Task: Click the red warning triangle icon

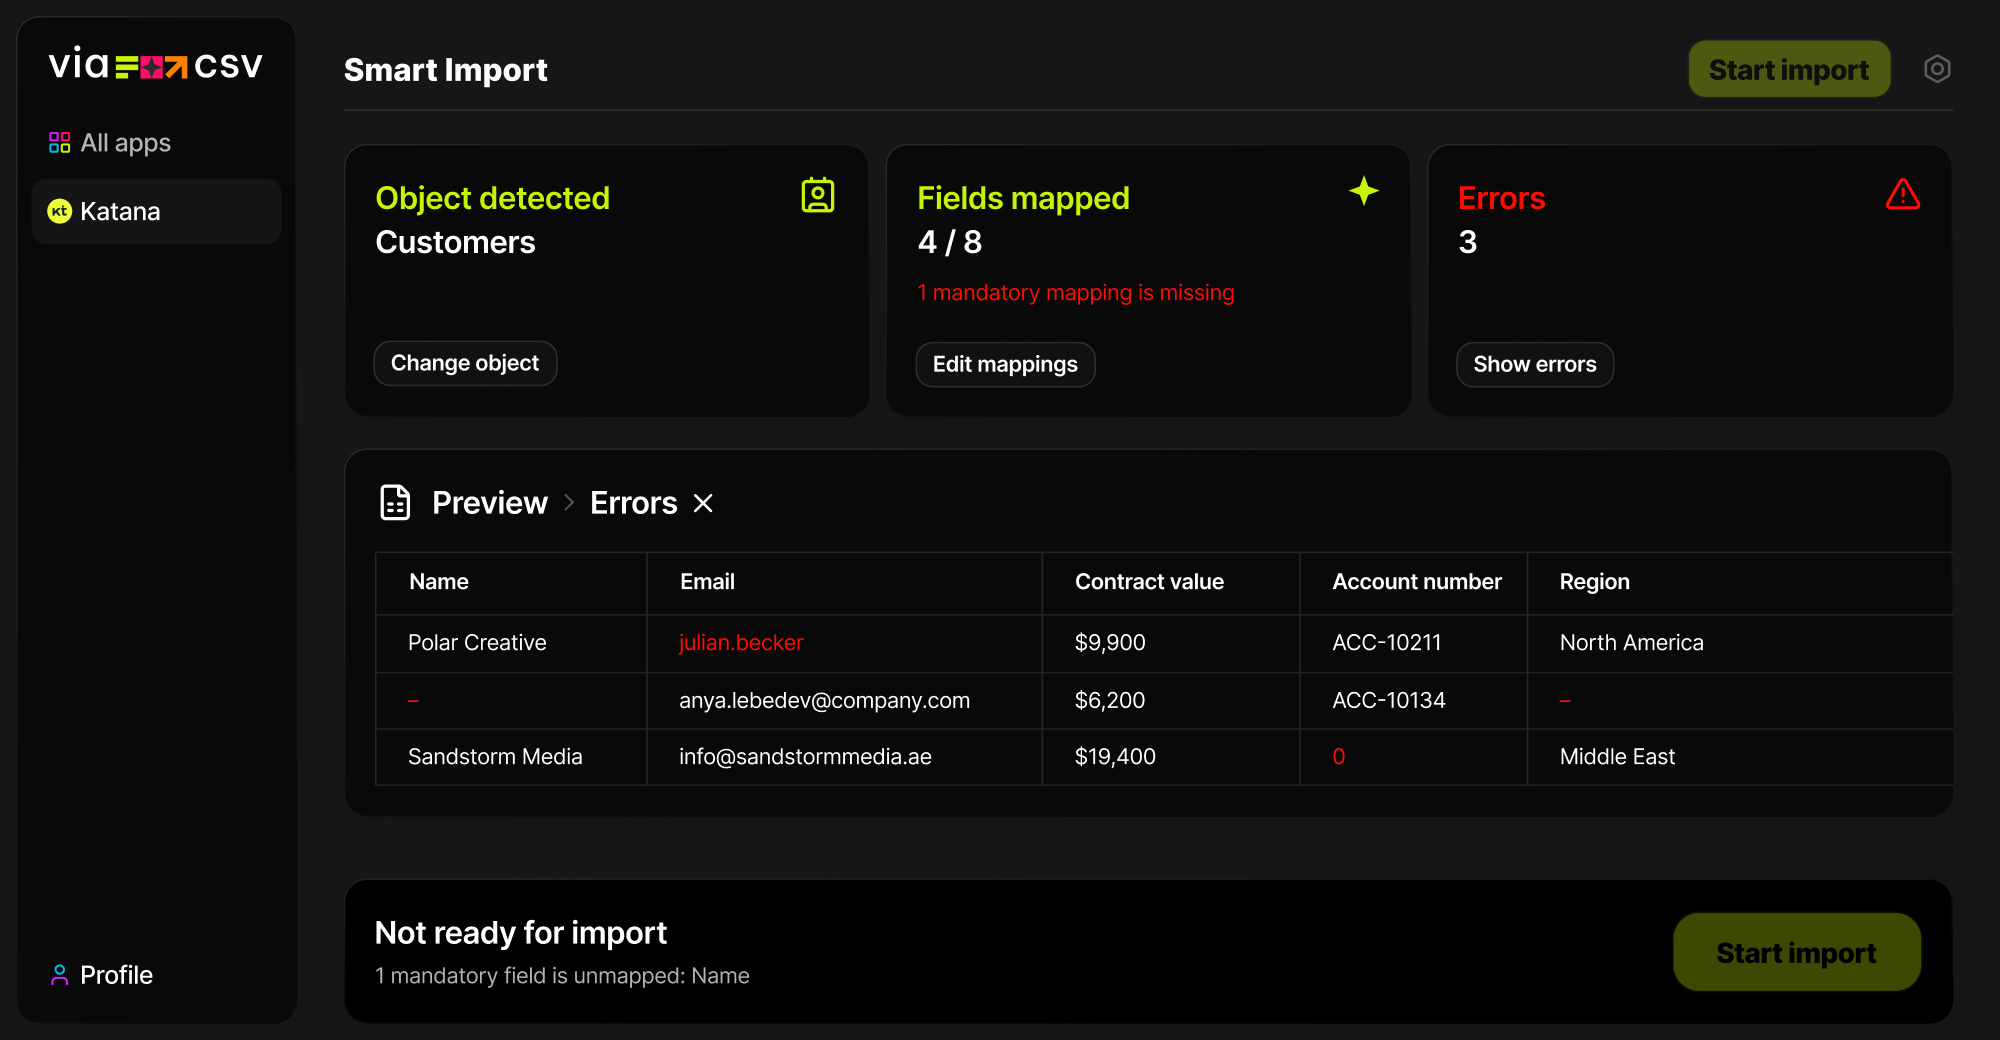Action: tap(1903, 194)
